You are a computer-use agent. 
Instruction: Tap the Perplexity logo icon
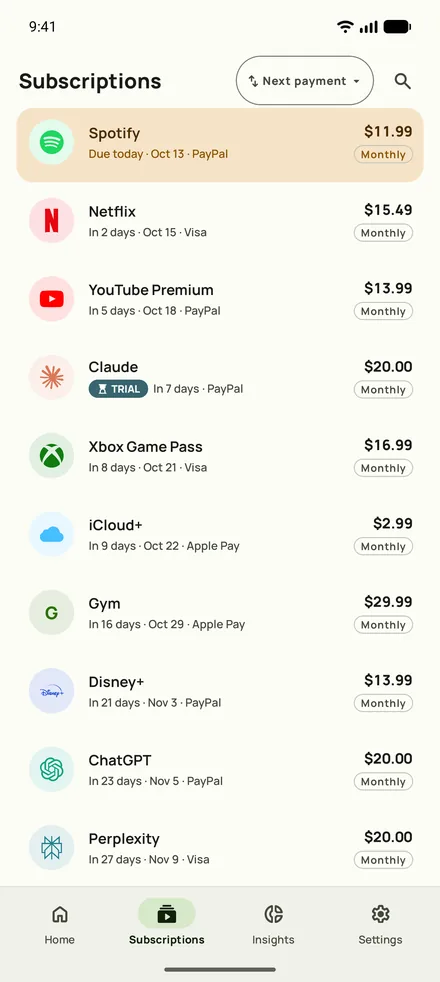click(x=51, y=847)
